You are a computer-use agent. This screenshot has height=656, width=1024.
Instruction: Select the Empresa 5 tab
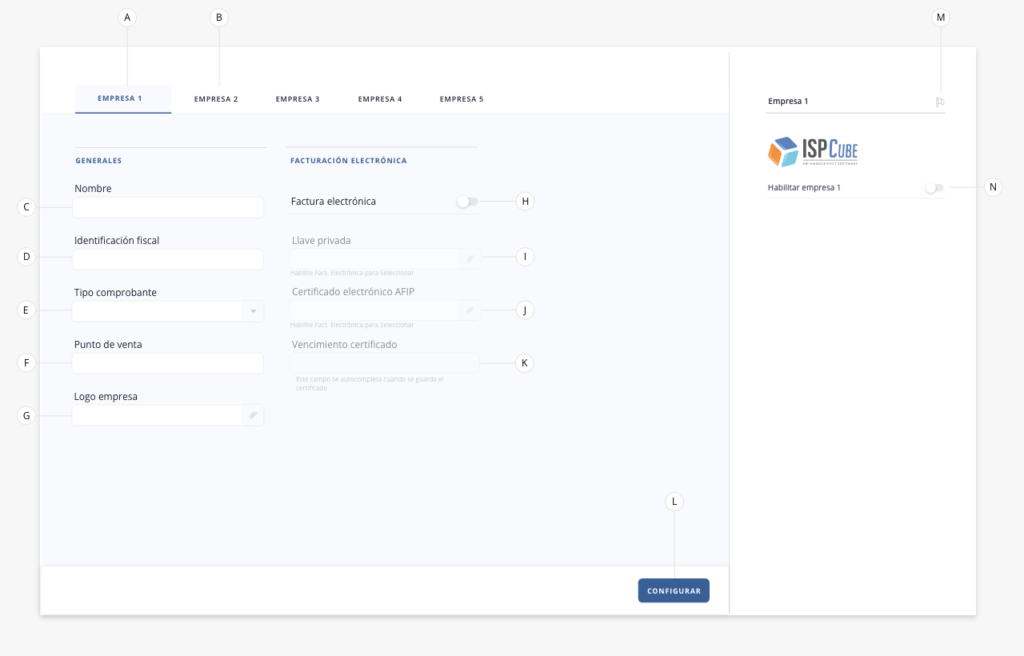[x=460, y=98]
